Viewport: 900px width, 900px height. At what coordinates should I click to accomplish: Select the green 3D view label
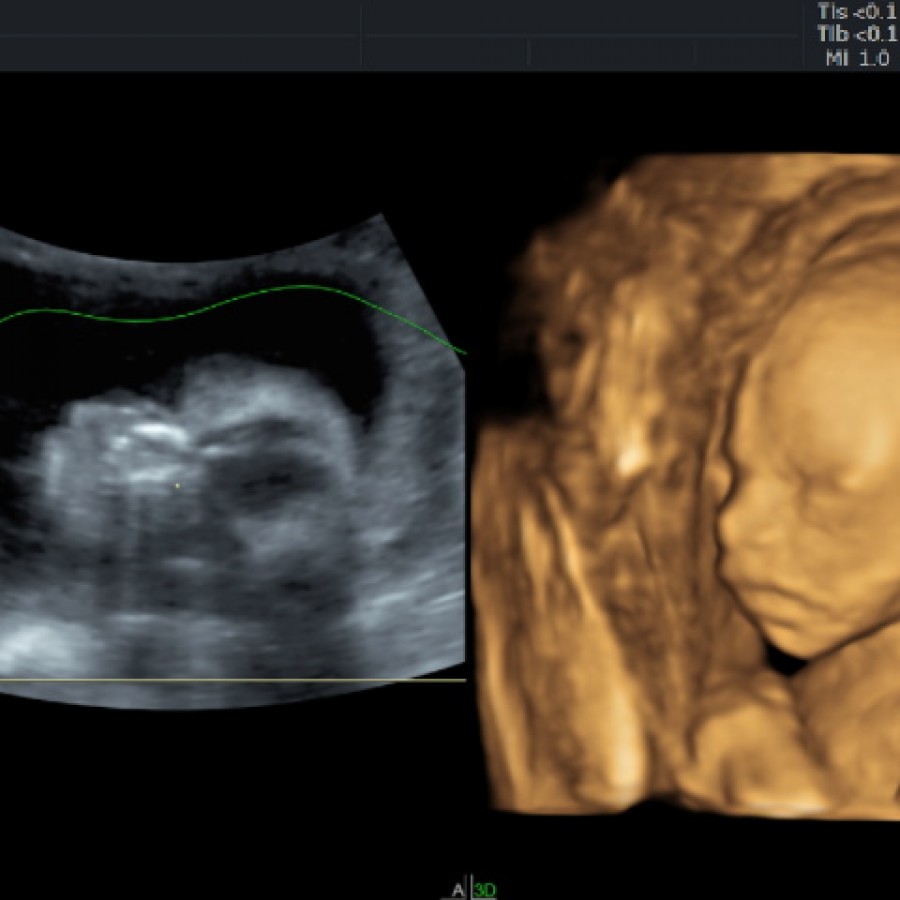(484, 890)
